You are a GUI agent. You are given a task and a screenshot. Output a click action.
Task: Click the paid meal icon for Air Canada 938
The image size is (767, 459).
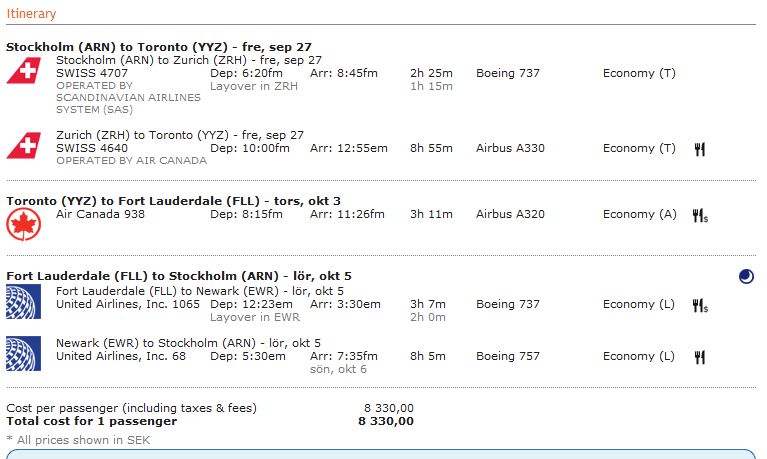click(x=700, y=215)
